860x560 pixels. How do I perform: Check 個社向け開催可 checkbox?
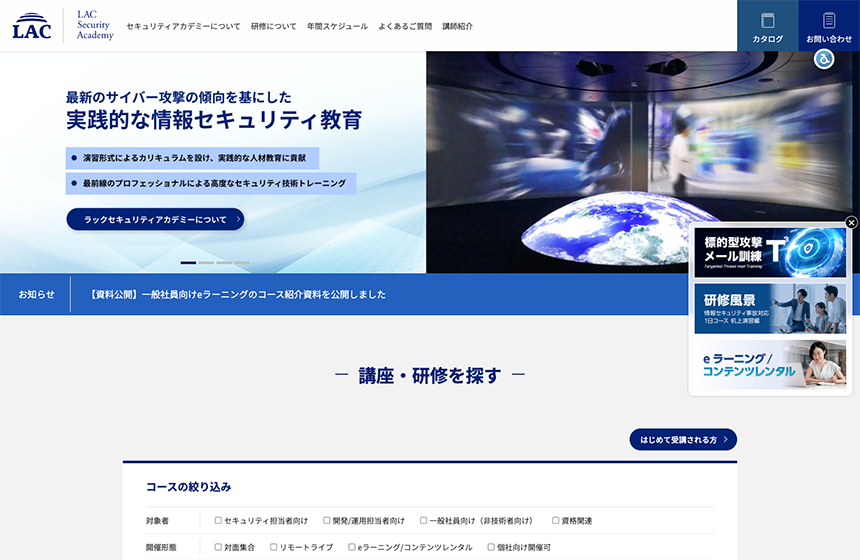click(x=491, y=547)
